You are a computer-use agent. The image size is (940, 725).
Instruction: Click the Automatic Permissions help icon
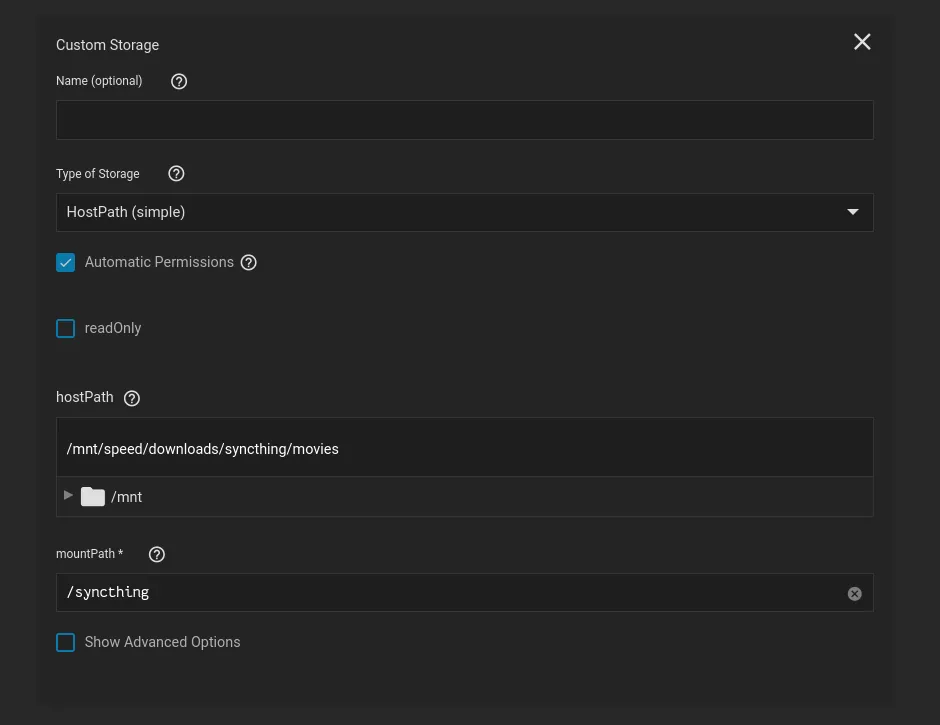click(x=249, y=263)
